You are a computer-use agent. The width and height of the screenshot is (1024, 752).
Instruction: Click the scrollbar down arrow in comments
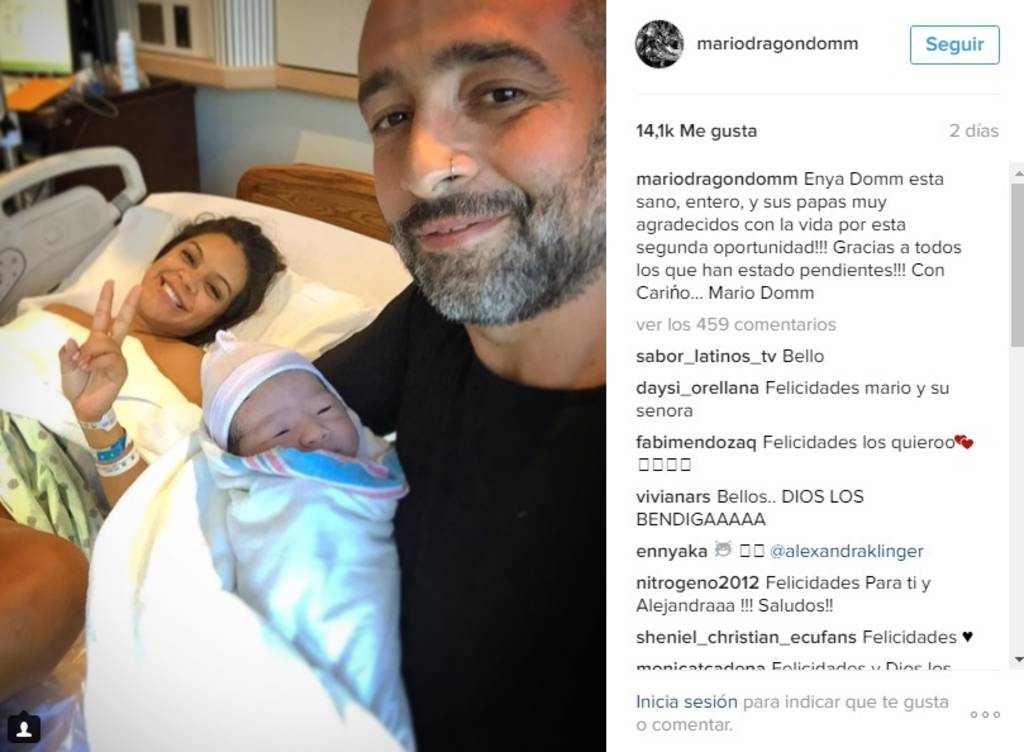[x=1018, y=660]
